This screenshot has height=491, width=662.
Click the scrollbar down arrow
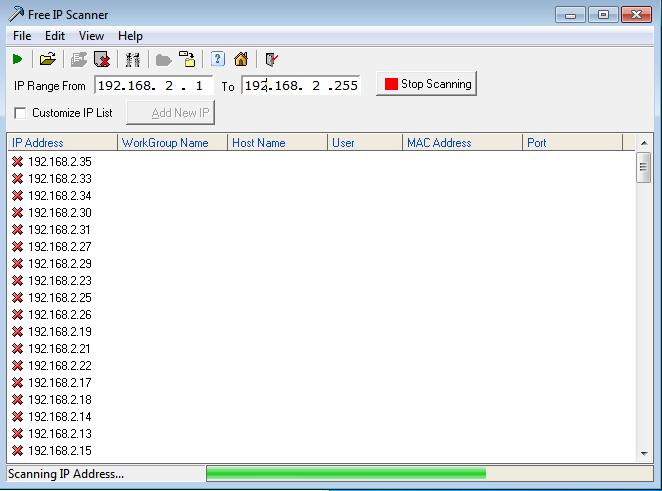[644, 453]
